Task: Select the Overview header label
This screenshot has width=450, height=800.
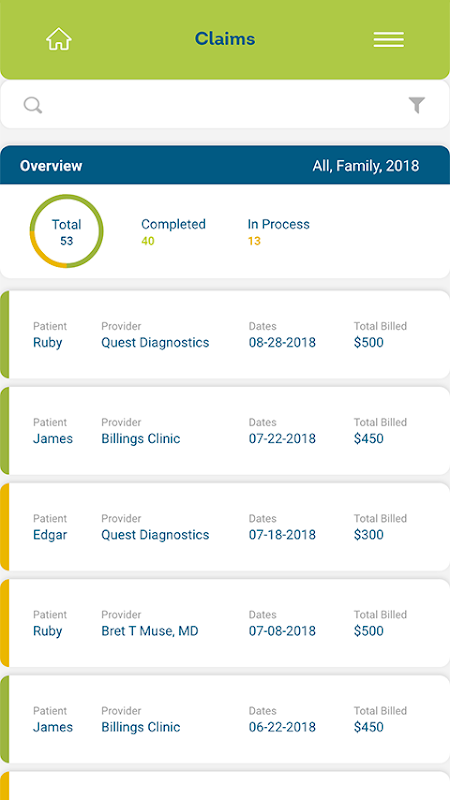Action: (51, 166)
